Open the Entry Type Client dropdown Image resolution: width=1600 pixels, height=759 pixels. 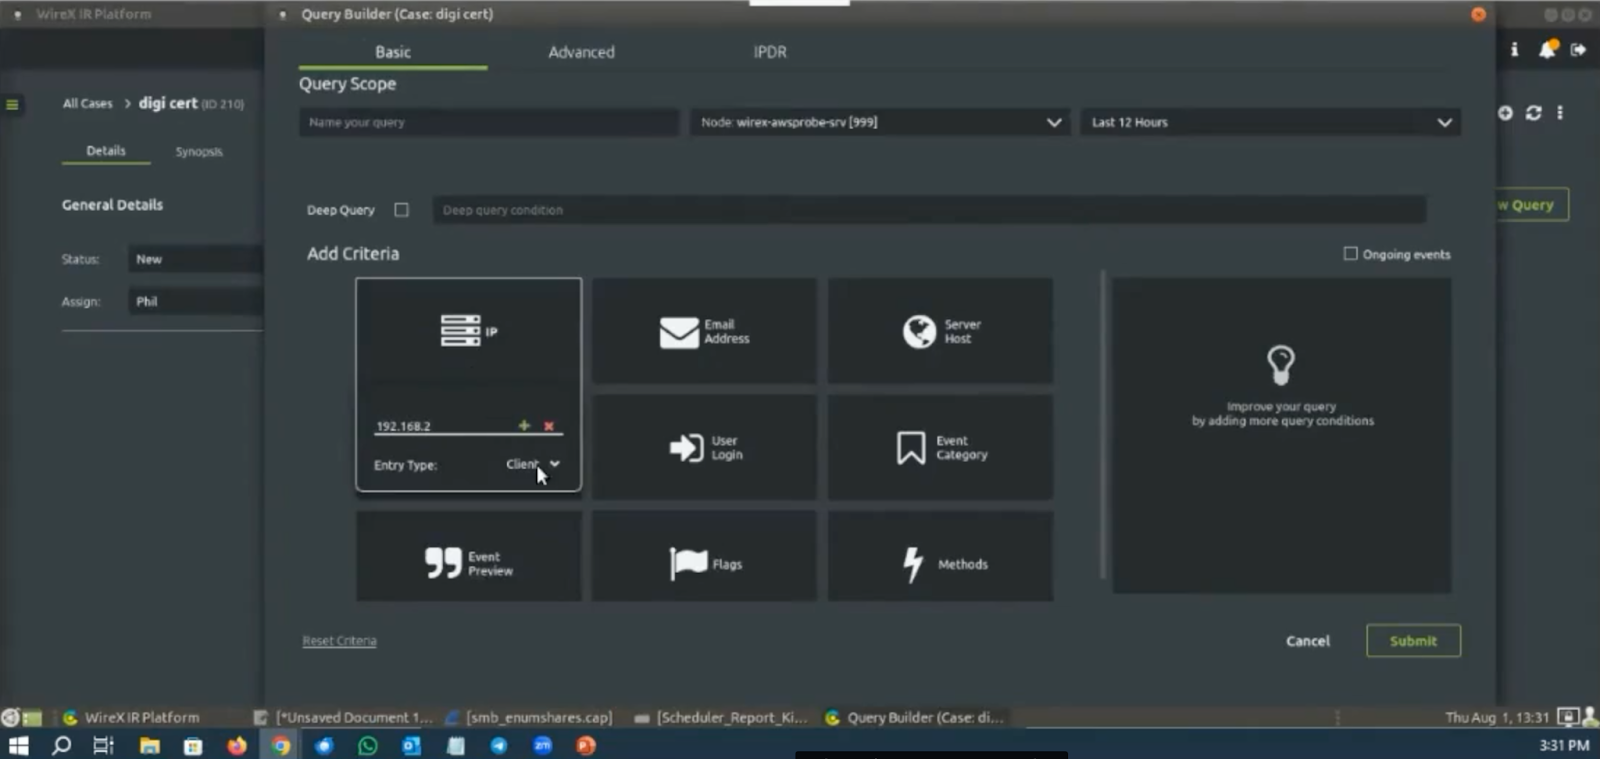(x=533, y=464)
